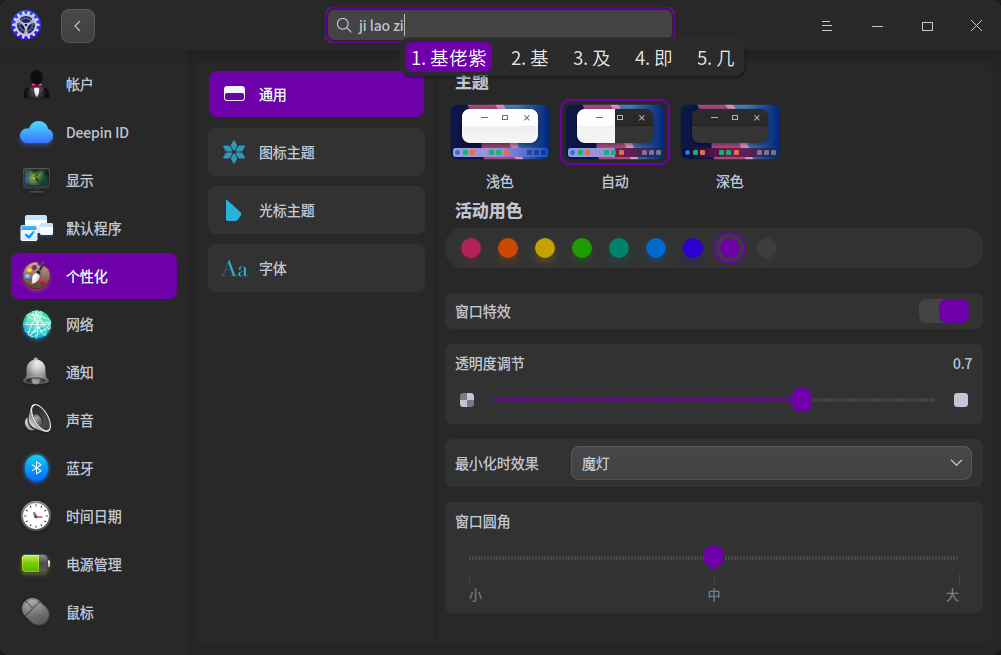The width and height of the screenshot is (1001, 655).
Task: Click the 默认程序 icon
Action: 36,229
